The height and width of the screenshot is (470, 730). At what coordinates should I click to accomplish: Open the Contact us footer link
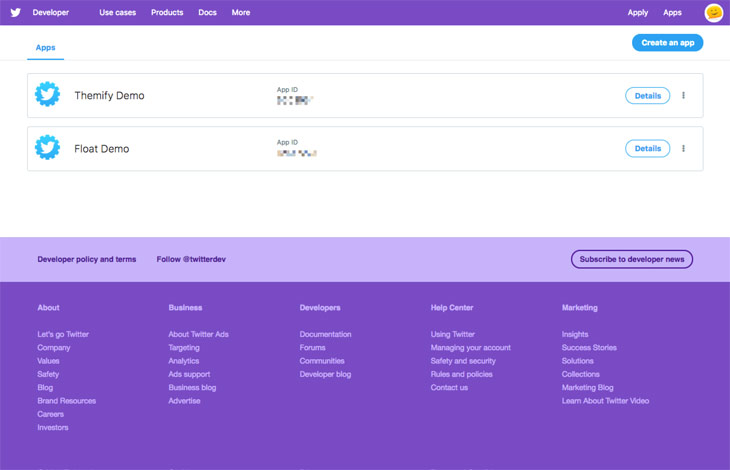(x=449, y=387)
